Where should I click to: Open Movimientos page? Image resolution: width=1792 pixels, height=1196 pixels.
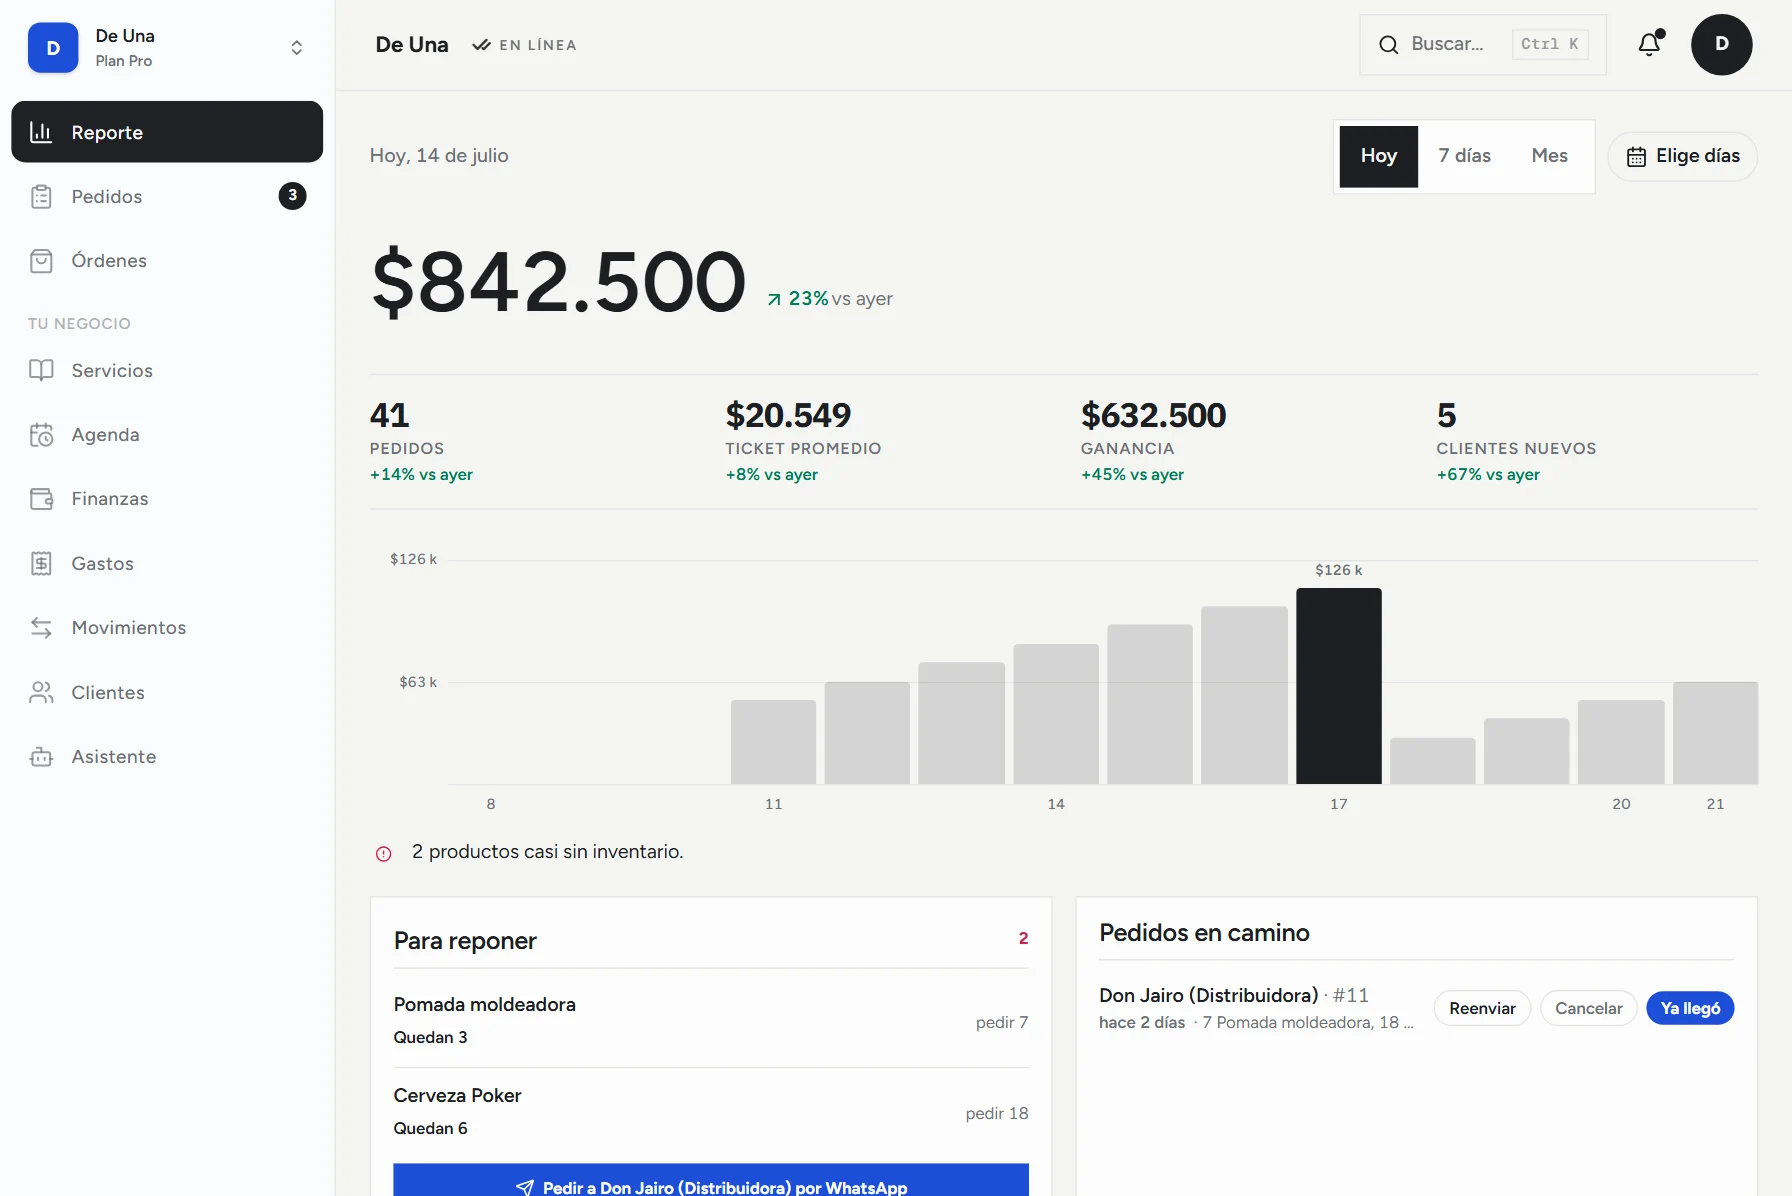tap(167, 628)
